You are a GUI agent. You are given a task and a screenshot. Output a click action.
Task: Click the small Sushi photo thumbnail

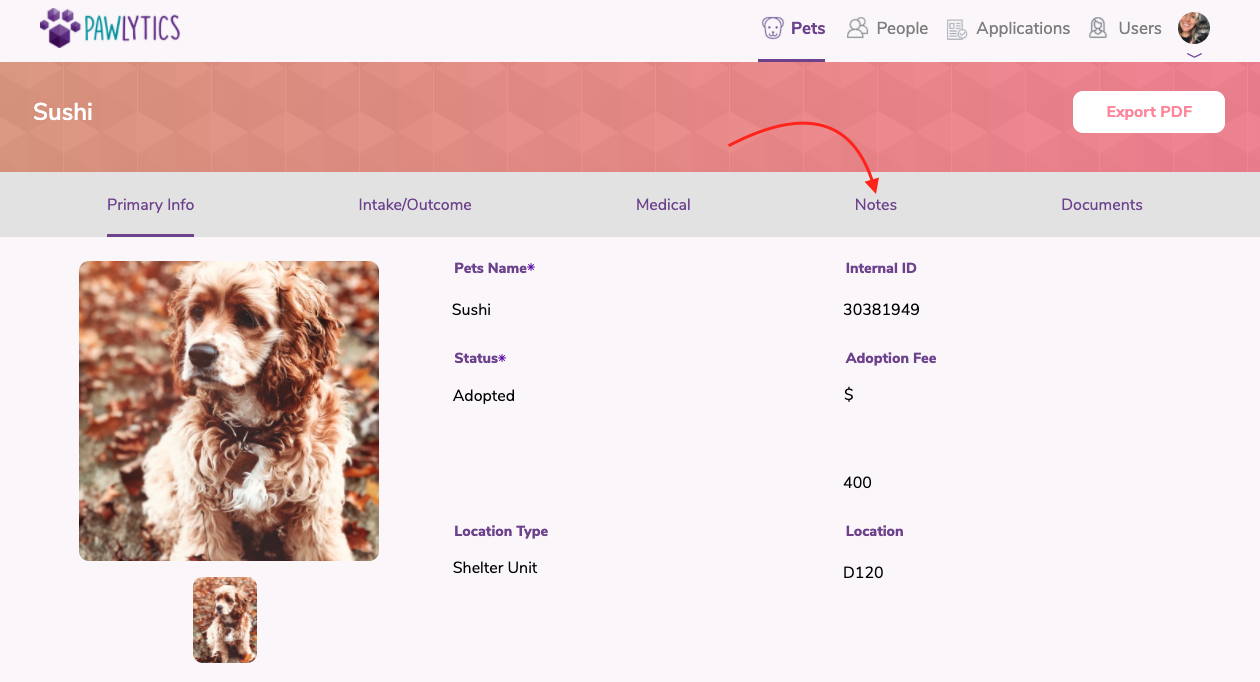coord(225,620)
